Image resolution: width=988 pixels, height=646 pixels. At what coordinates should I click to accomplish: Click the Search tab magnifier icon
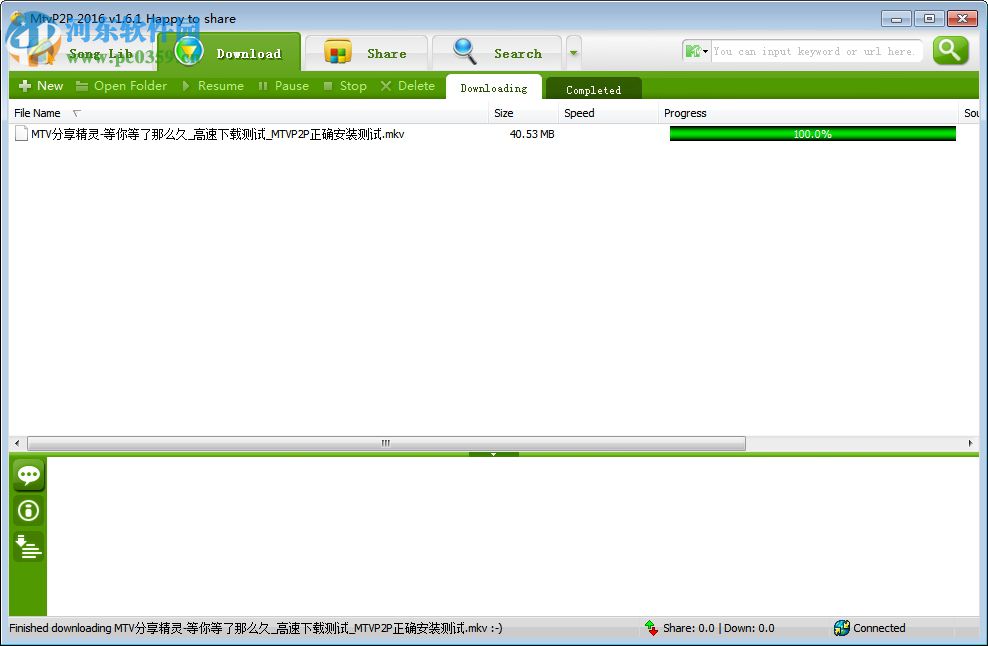point(465,52)
